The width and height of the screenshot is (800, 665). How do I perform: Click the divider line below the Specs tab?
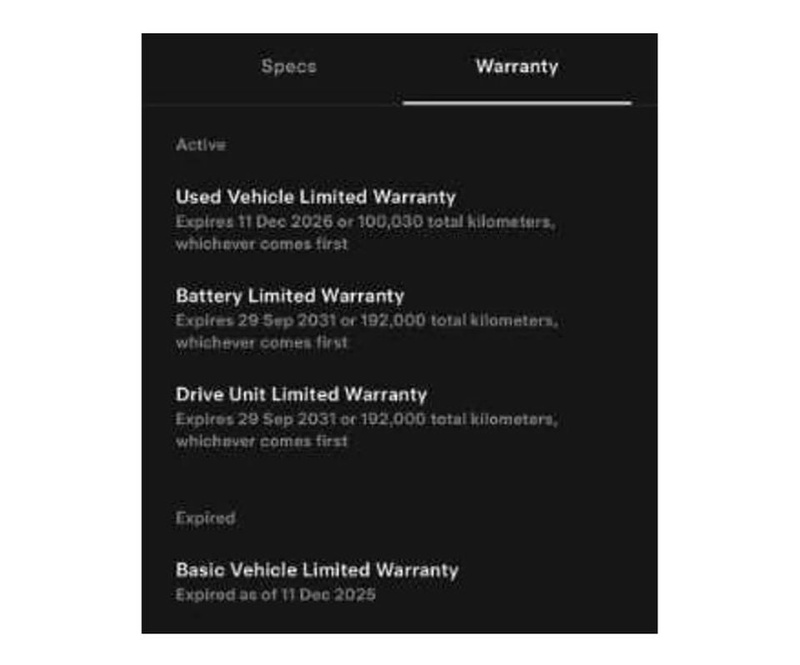pyautogui.click(x=272, y=105)
